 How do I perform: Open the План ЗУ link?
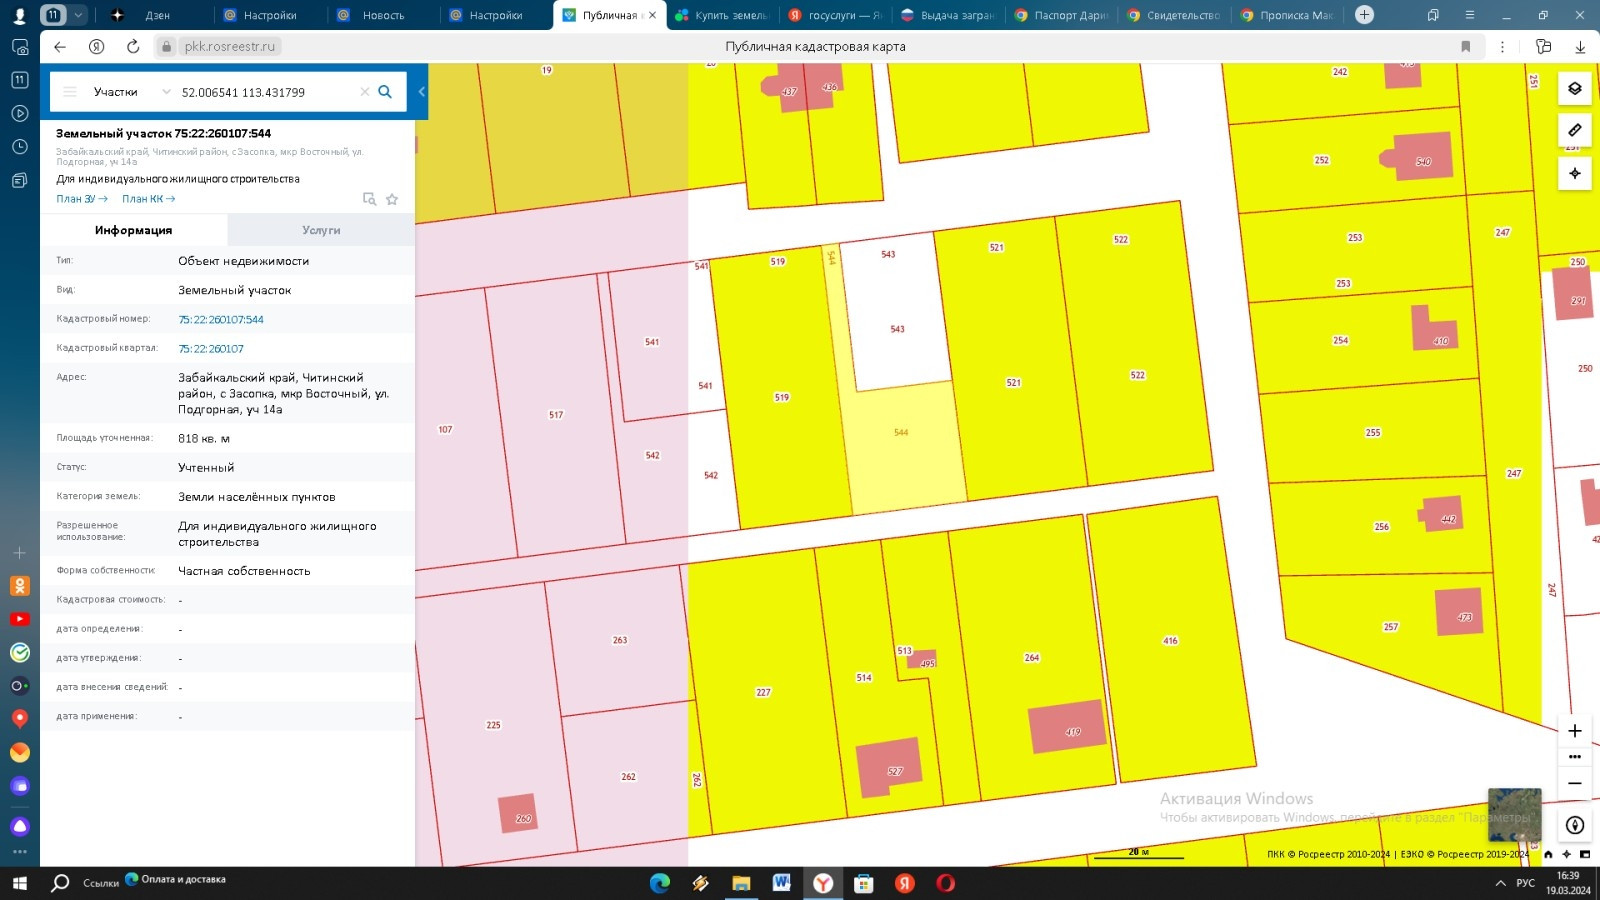point(81,199)
